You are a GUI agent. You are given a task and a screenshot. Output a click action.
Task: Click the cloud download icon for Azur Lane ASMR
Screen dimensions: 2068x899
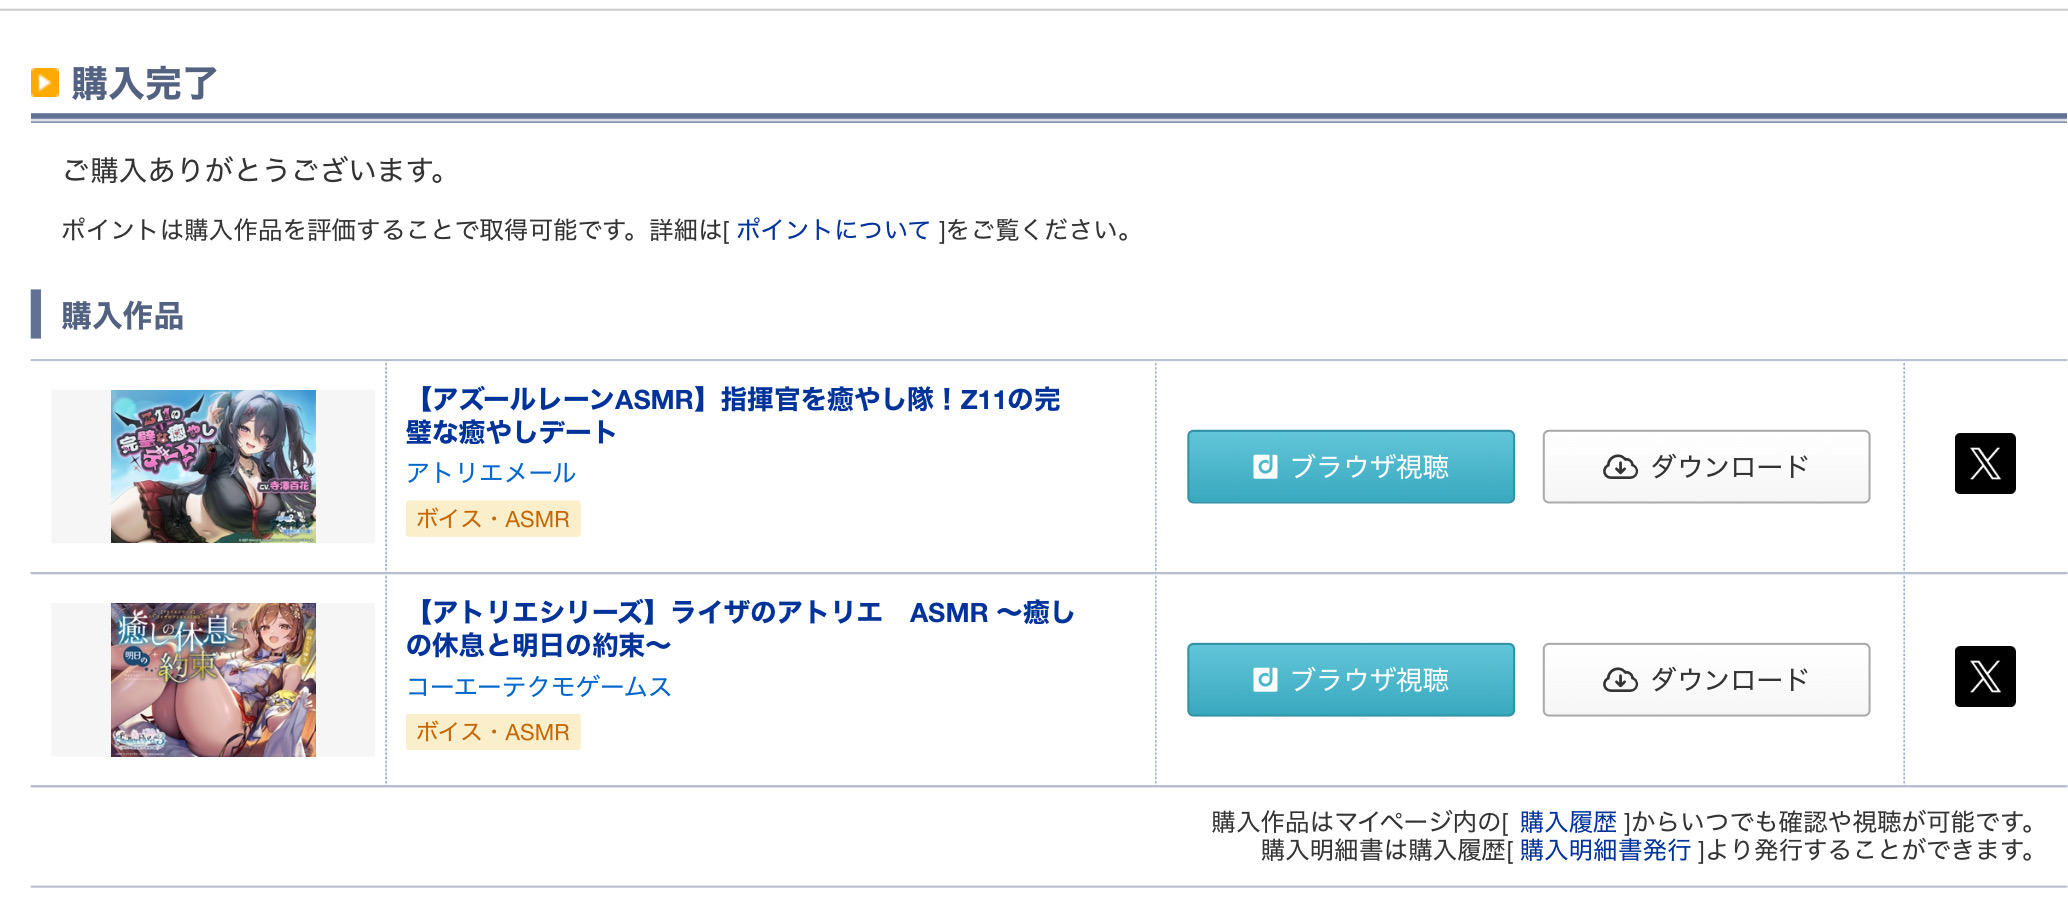point(1620,467)
